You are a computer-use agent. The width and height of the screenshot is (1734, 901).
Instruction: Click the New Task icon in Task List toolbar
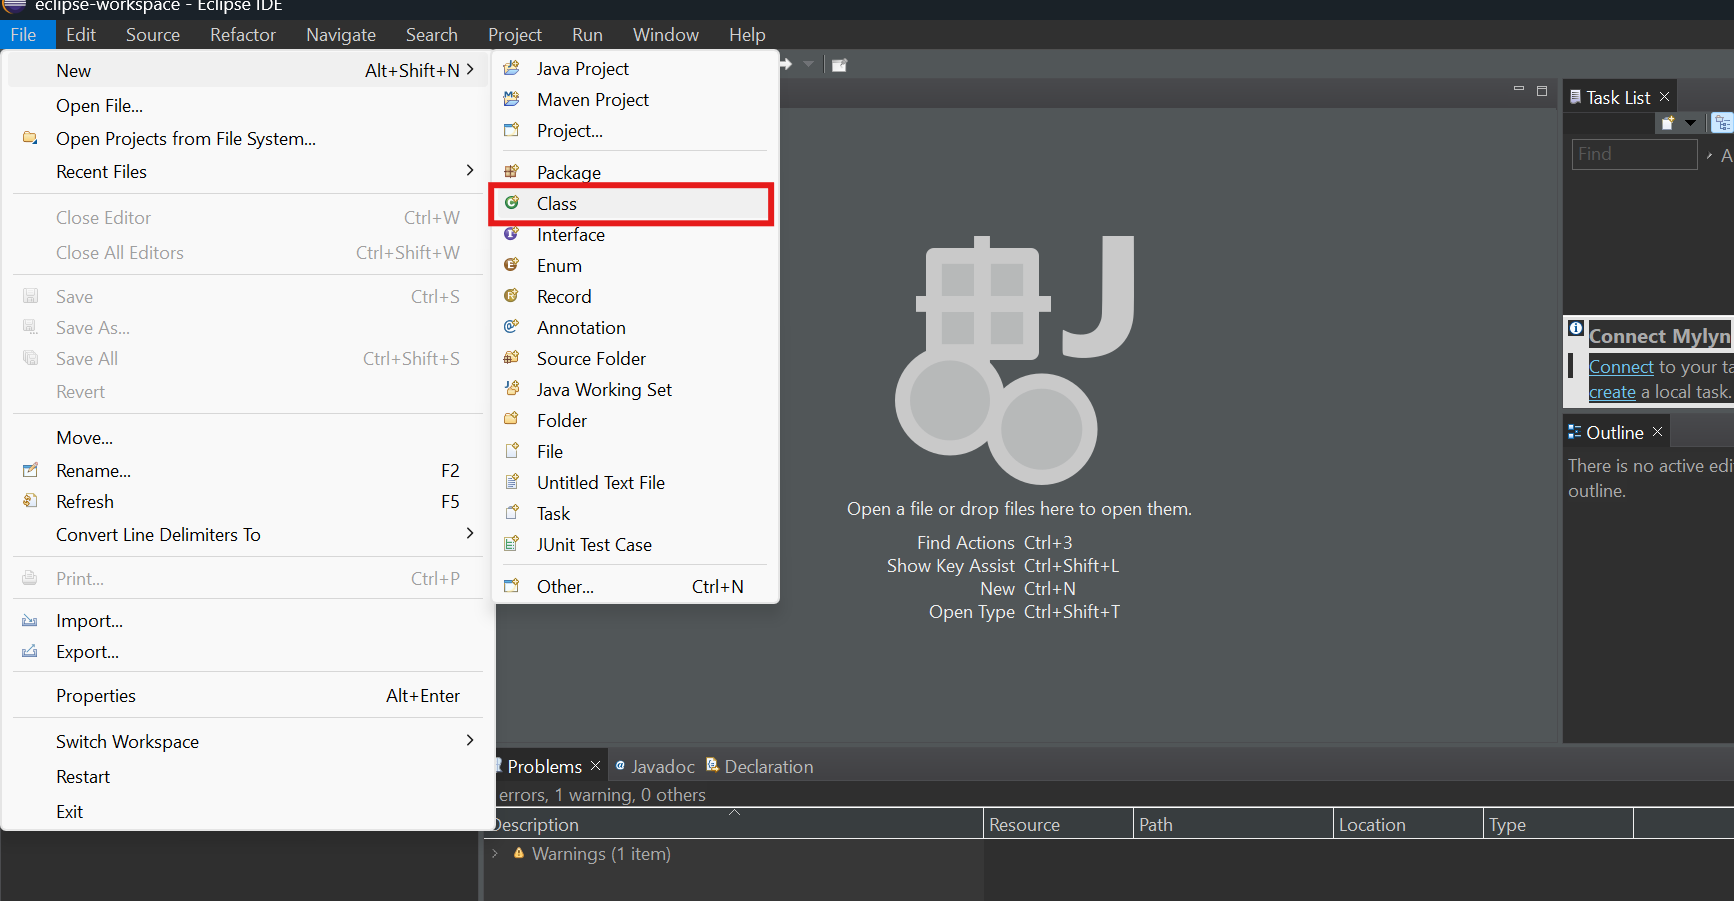coord(1667,123)
